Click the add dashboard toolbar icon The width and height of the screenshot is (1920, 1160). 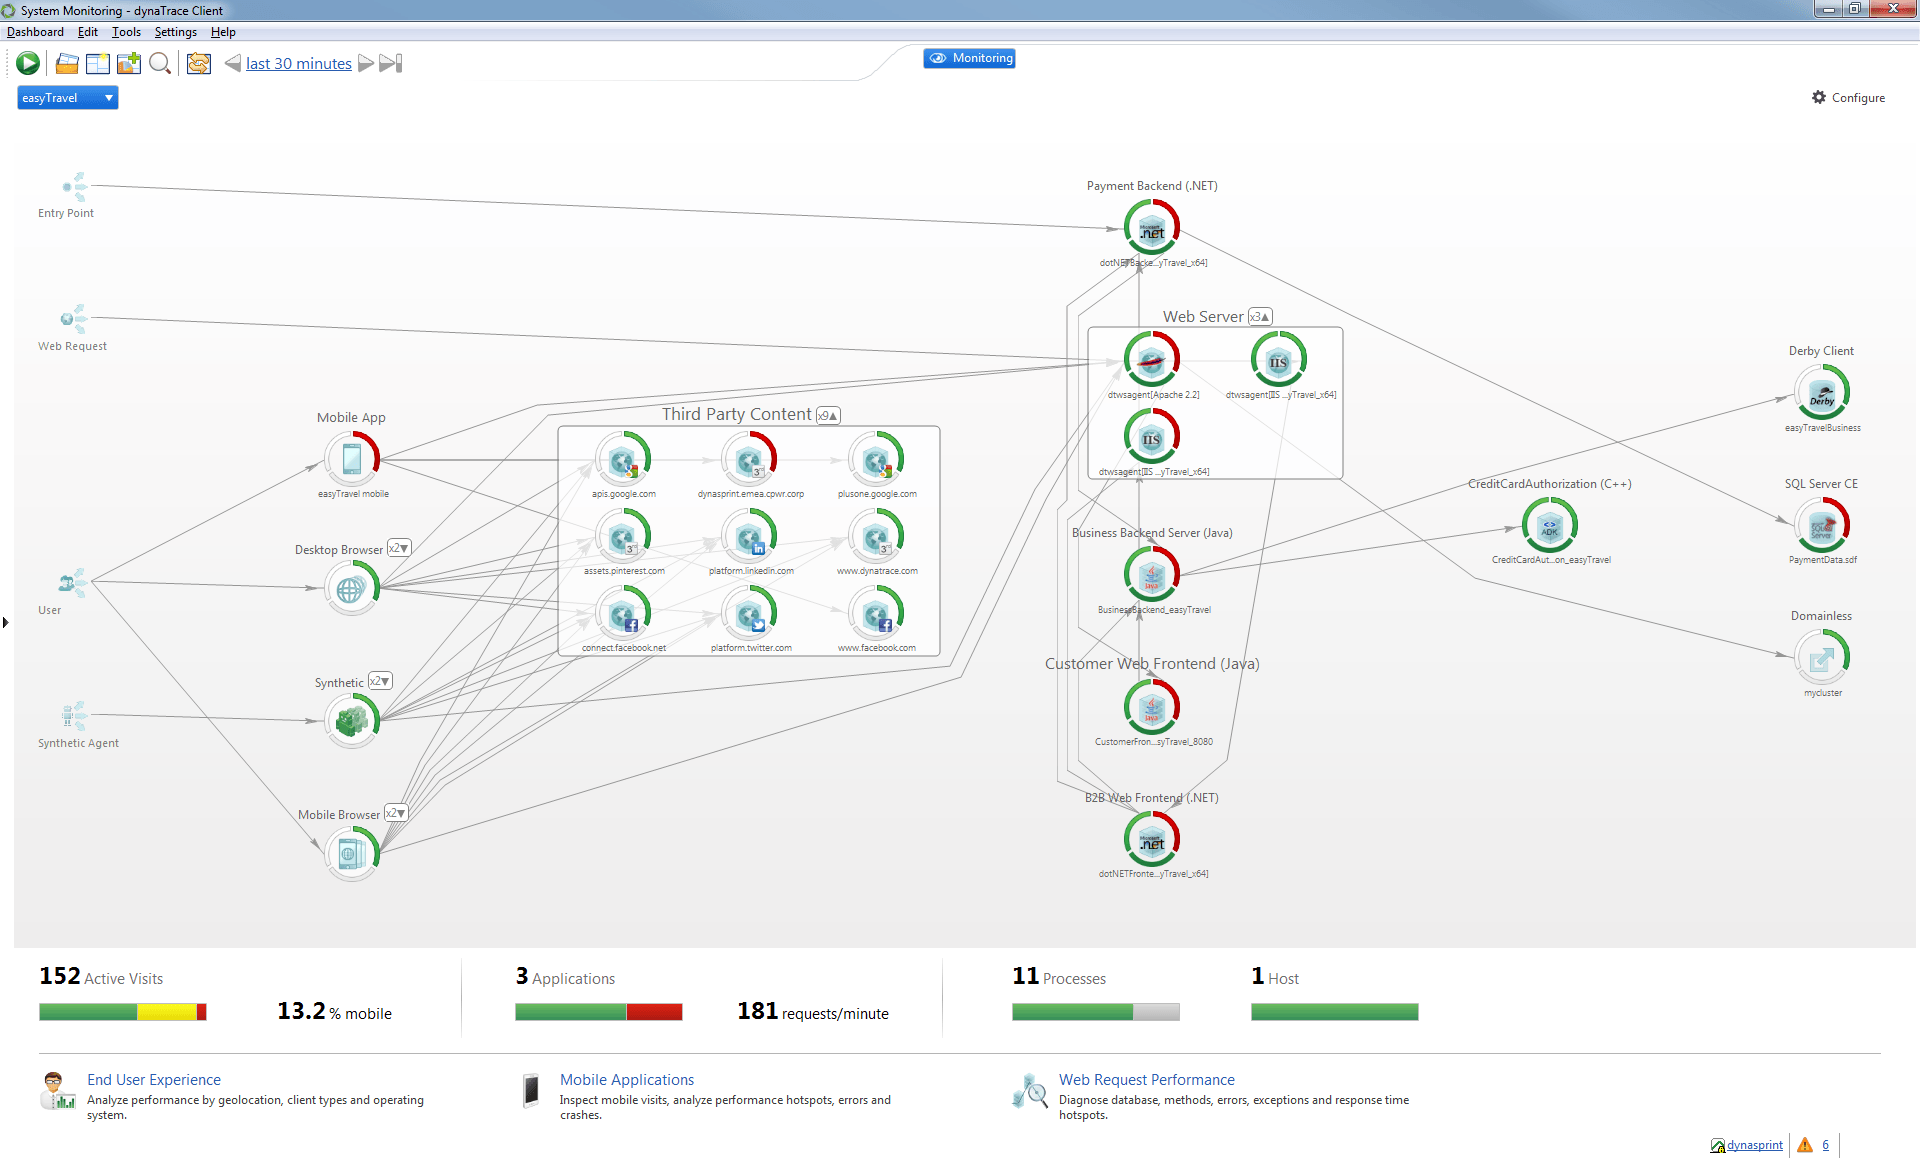pyautogui.click(x=129, y=63)
